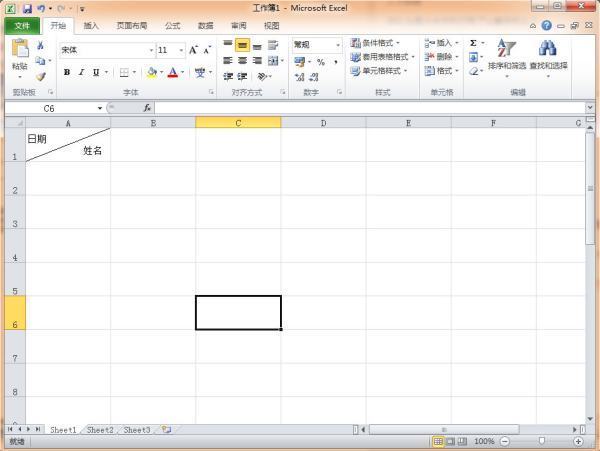600x451 pixels.
Task: Click the Save icon in quick access toolbar
Action: (x=28, y=9)
